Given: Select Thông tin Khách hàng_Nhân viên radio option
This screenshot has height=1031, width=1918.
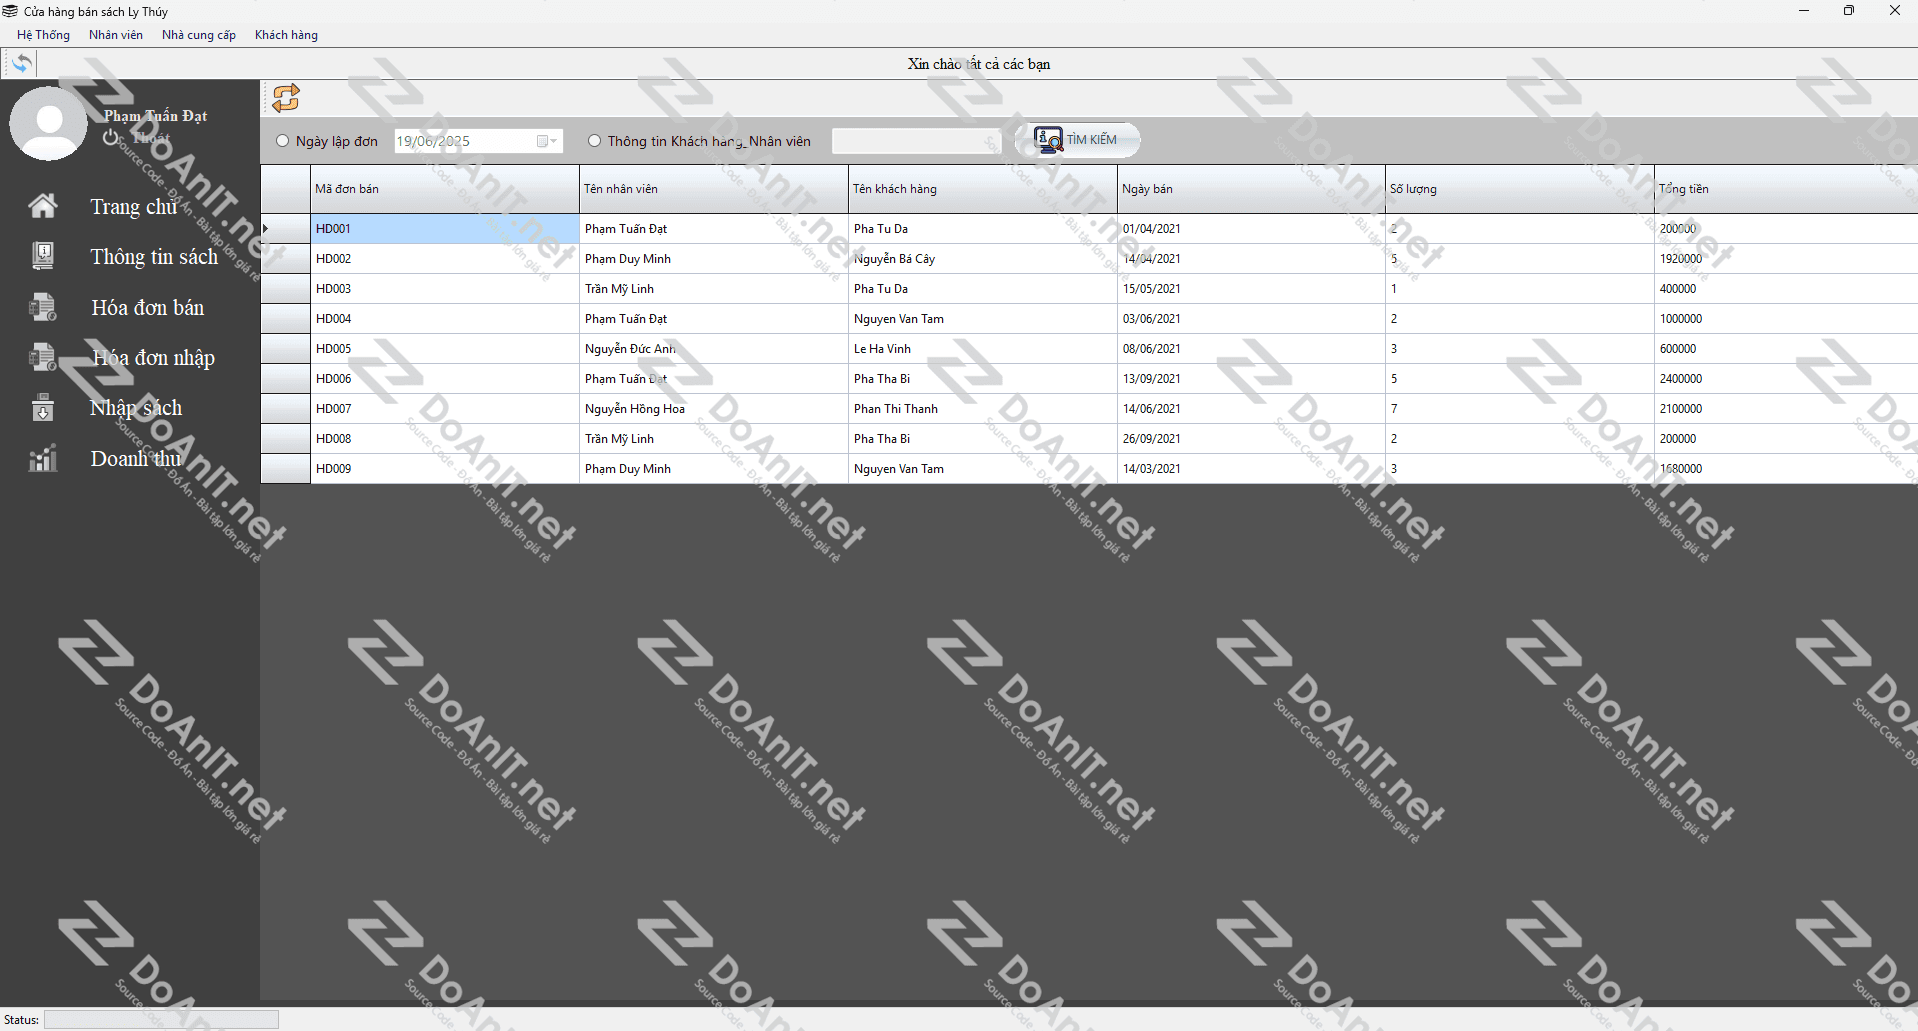Looking at the screenshot, I should click(x=595, y=141).
